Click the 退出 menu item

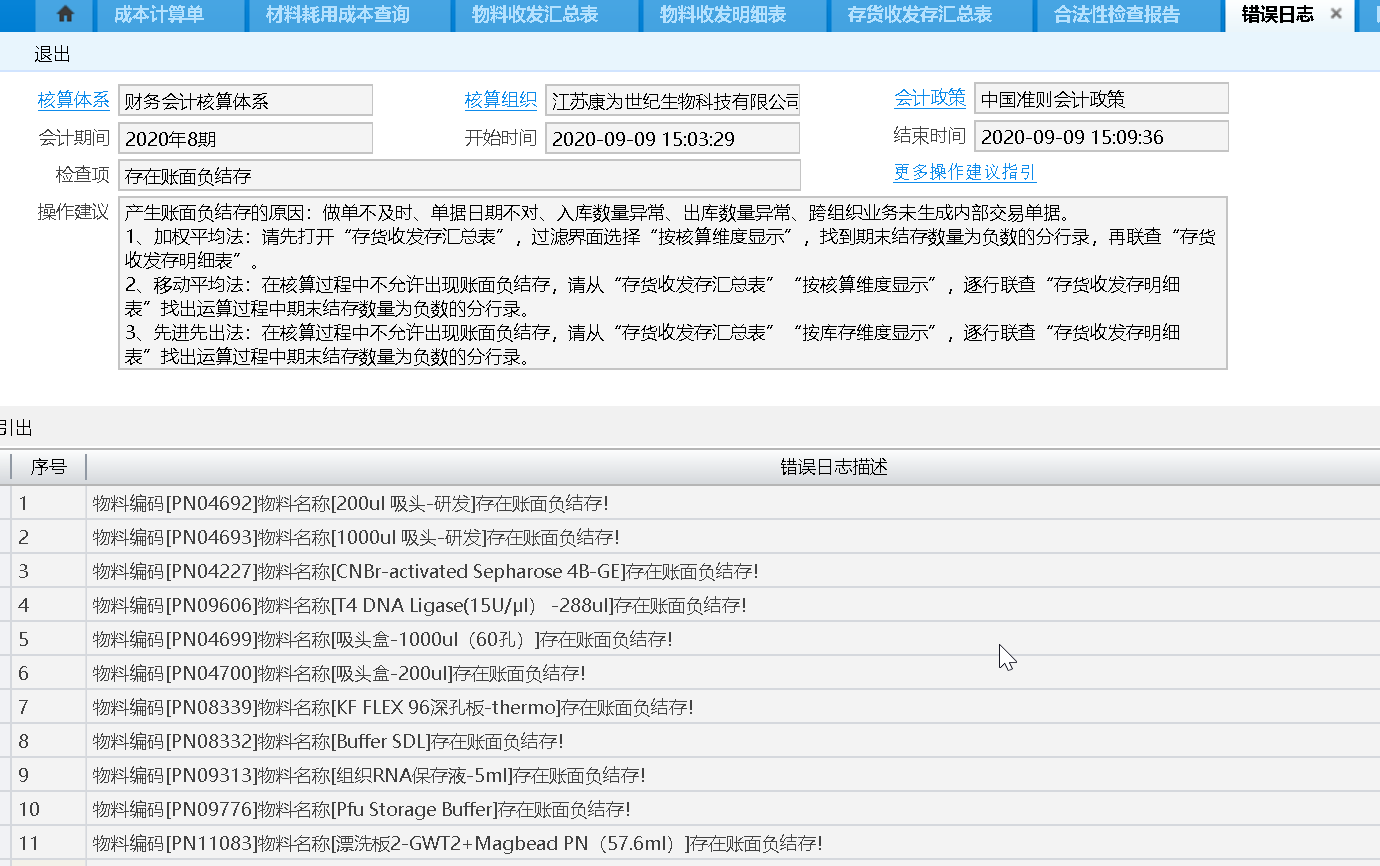pyautogui.click(x=52, y=55)
